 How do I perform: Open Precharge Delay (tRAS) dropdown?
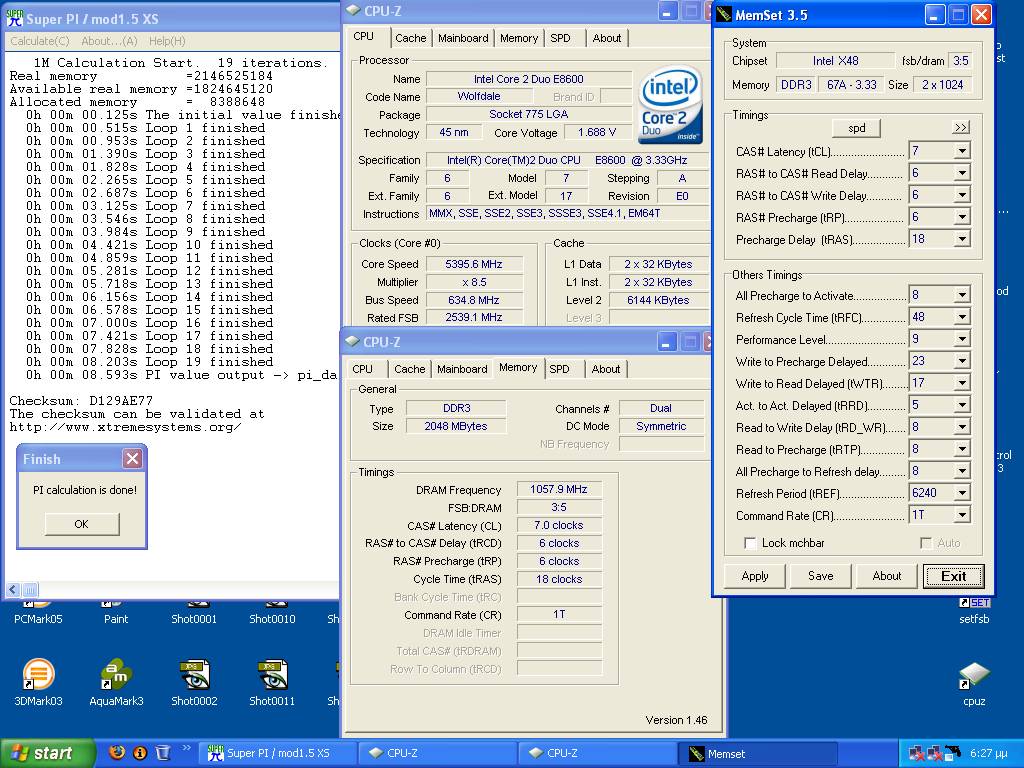962,240
